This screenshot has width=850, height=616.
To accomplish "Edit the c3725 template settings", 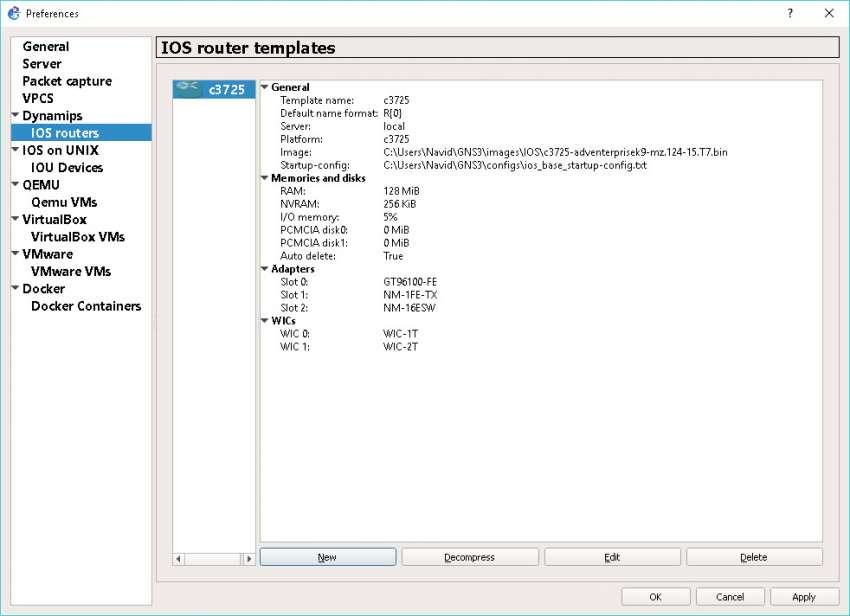I will [x=612, y=556].
